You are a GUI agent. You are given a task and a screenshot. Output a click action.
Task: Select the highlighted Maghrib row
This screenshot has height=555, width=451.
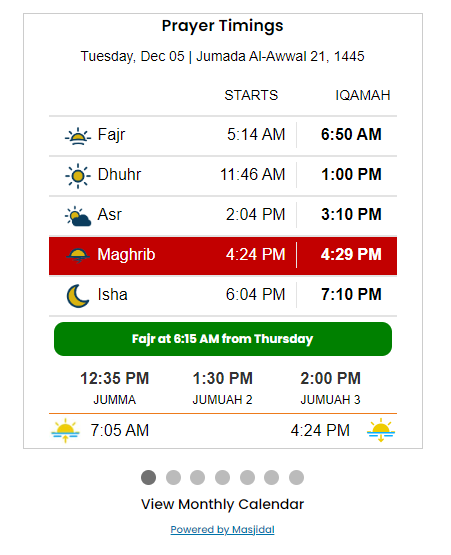(223, 256)
